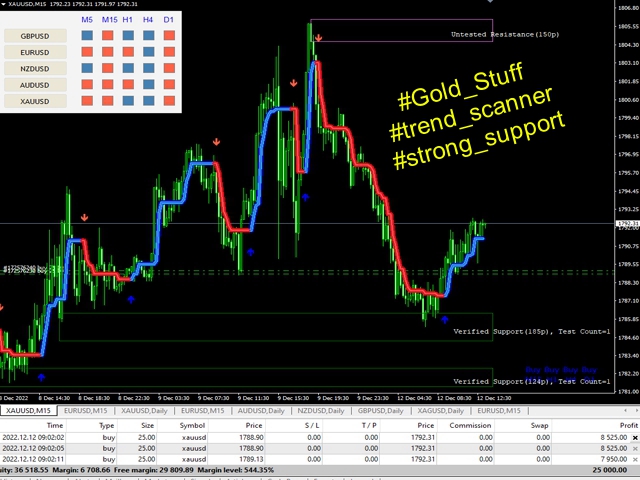Click the XAUUSD H1 trend square
This screenshot has height=480, width=640.
128,101
